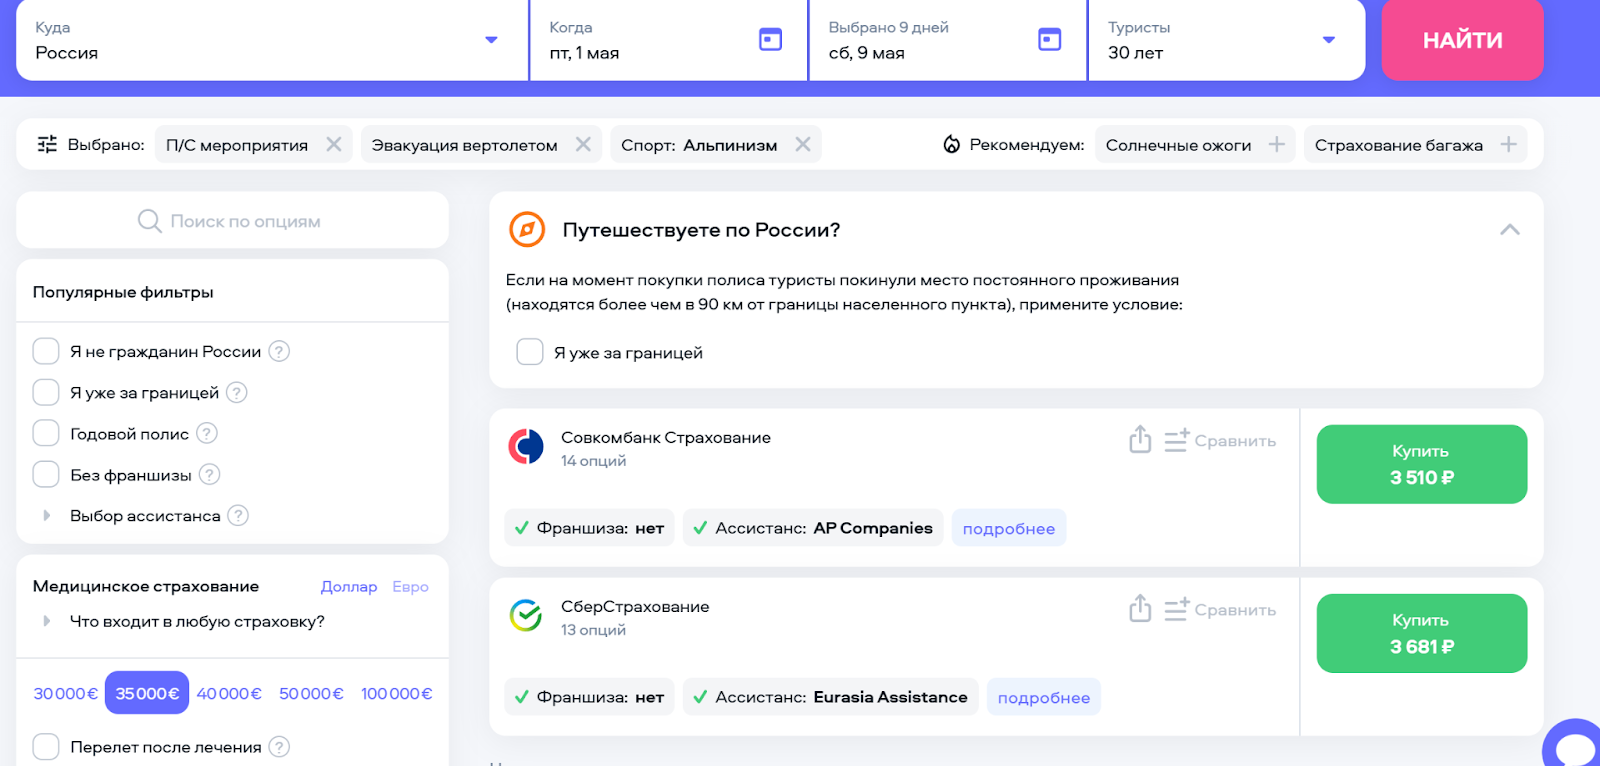Enable the Годовой полис checkbox
Viewport: 1600px width, 766px height.
tap(46, 433)
